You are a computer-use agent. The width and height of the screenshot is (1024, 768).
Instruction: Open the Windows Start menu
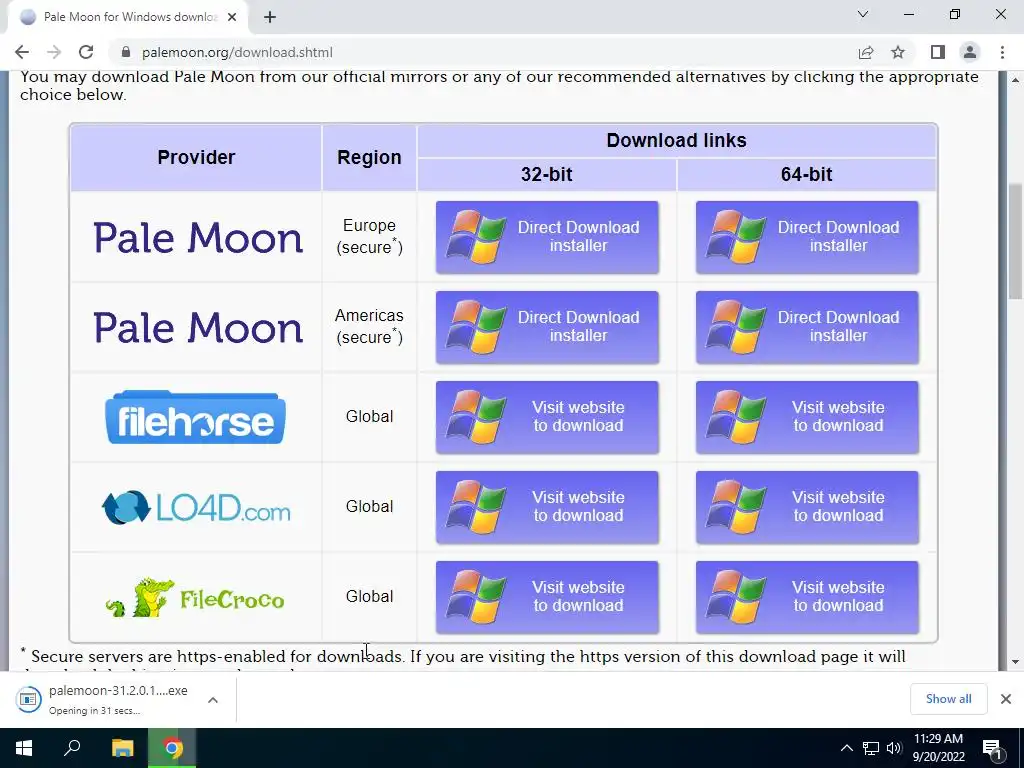point(24,748)
